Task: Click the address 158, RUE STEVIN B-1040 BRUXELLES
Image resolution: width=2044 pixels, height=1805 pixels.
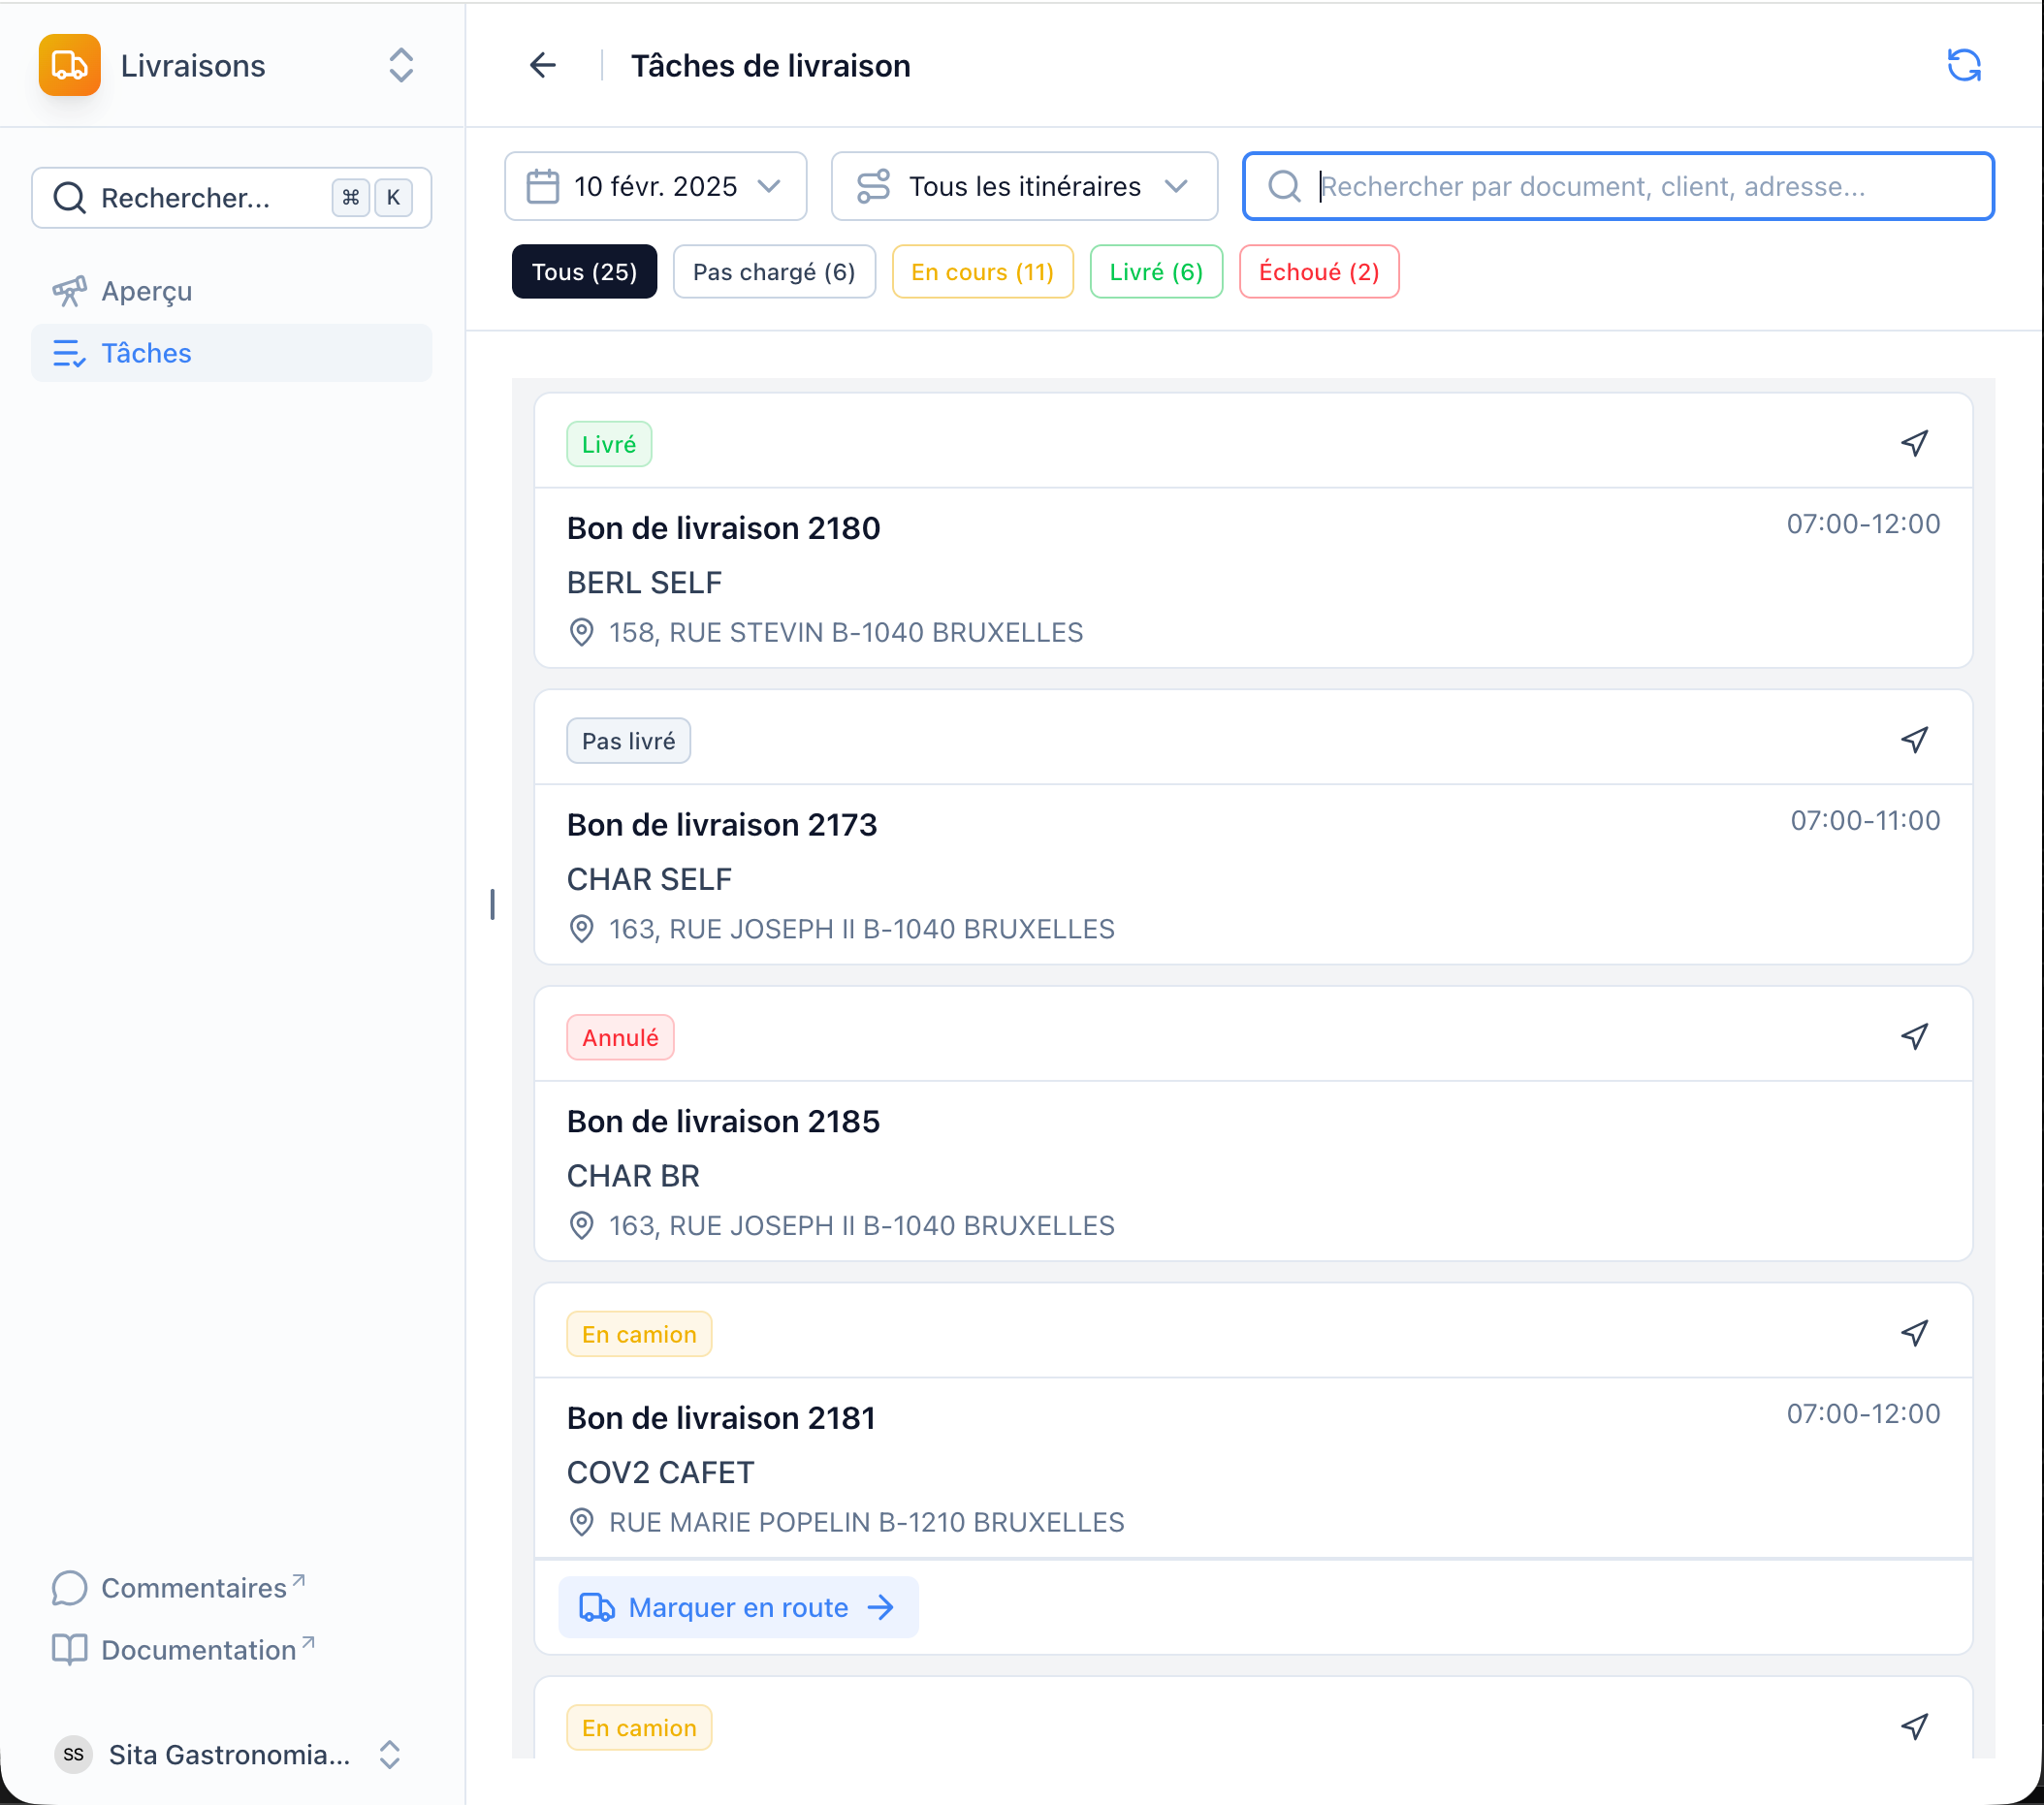Action: click(847, 632)
